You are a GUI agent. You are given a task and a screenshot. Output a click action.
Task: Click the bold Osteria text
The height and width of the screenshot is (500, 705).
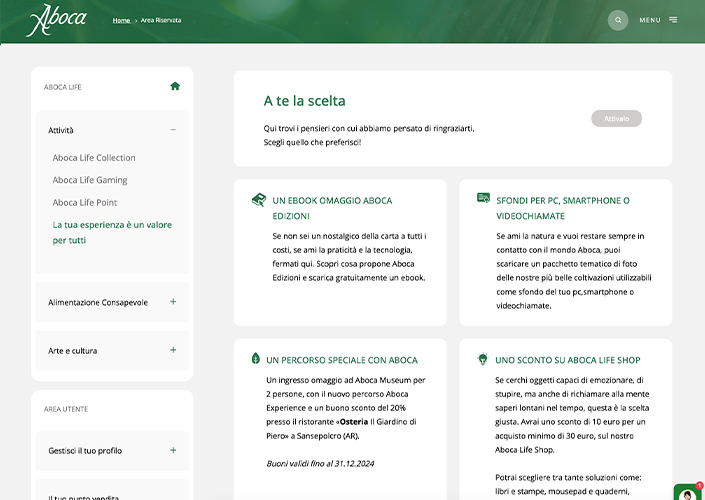(354, 422)
